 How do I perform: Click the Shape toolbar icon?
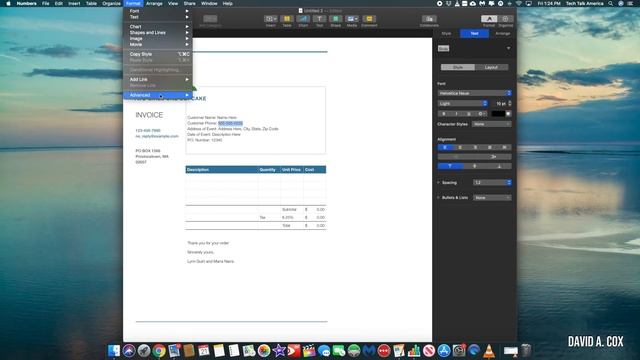[336, 19]
